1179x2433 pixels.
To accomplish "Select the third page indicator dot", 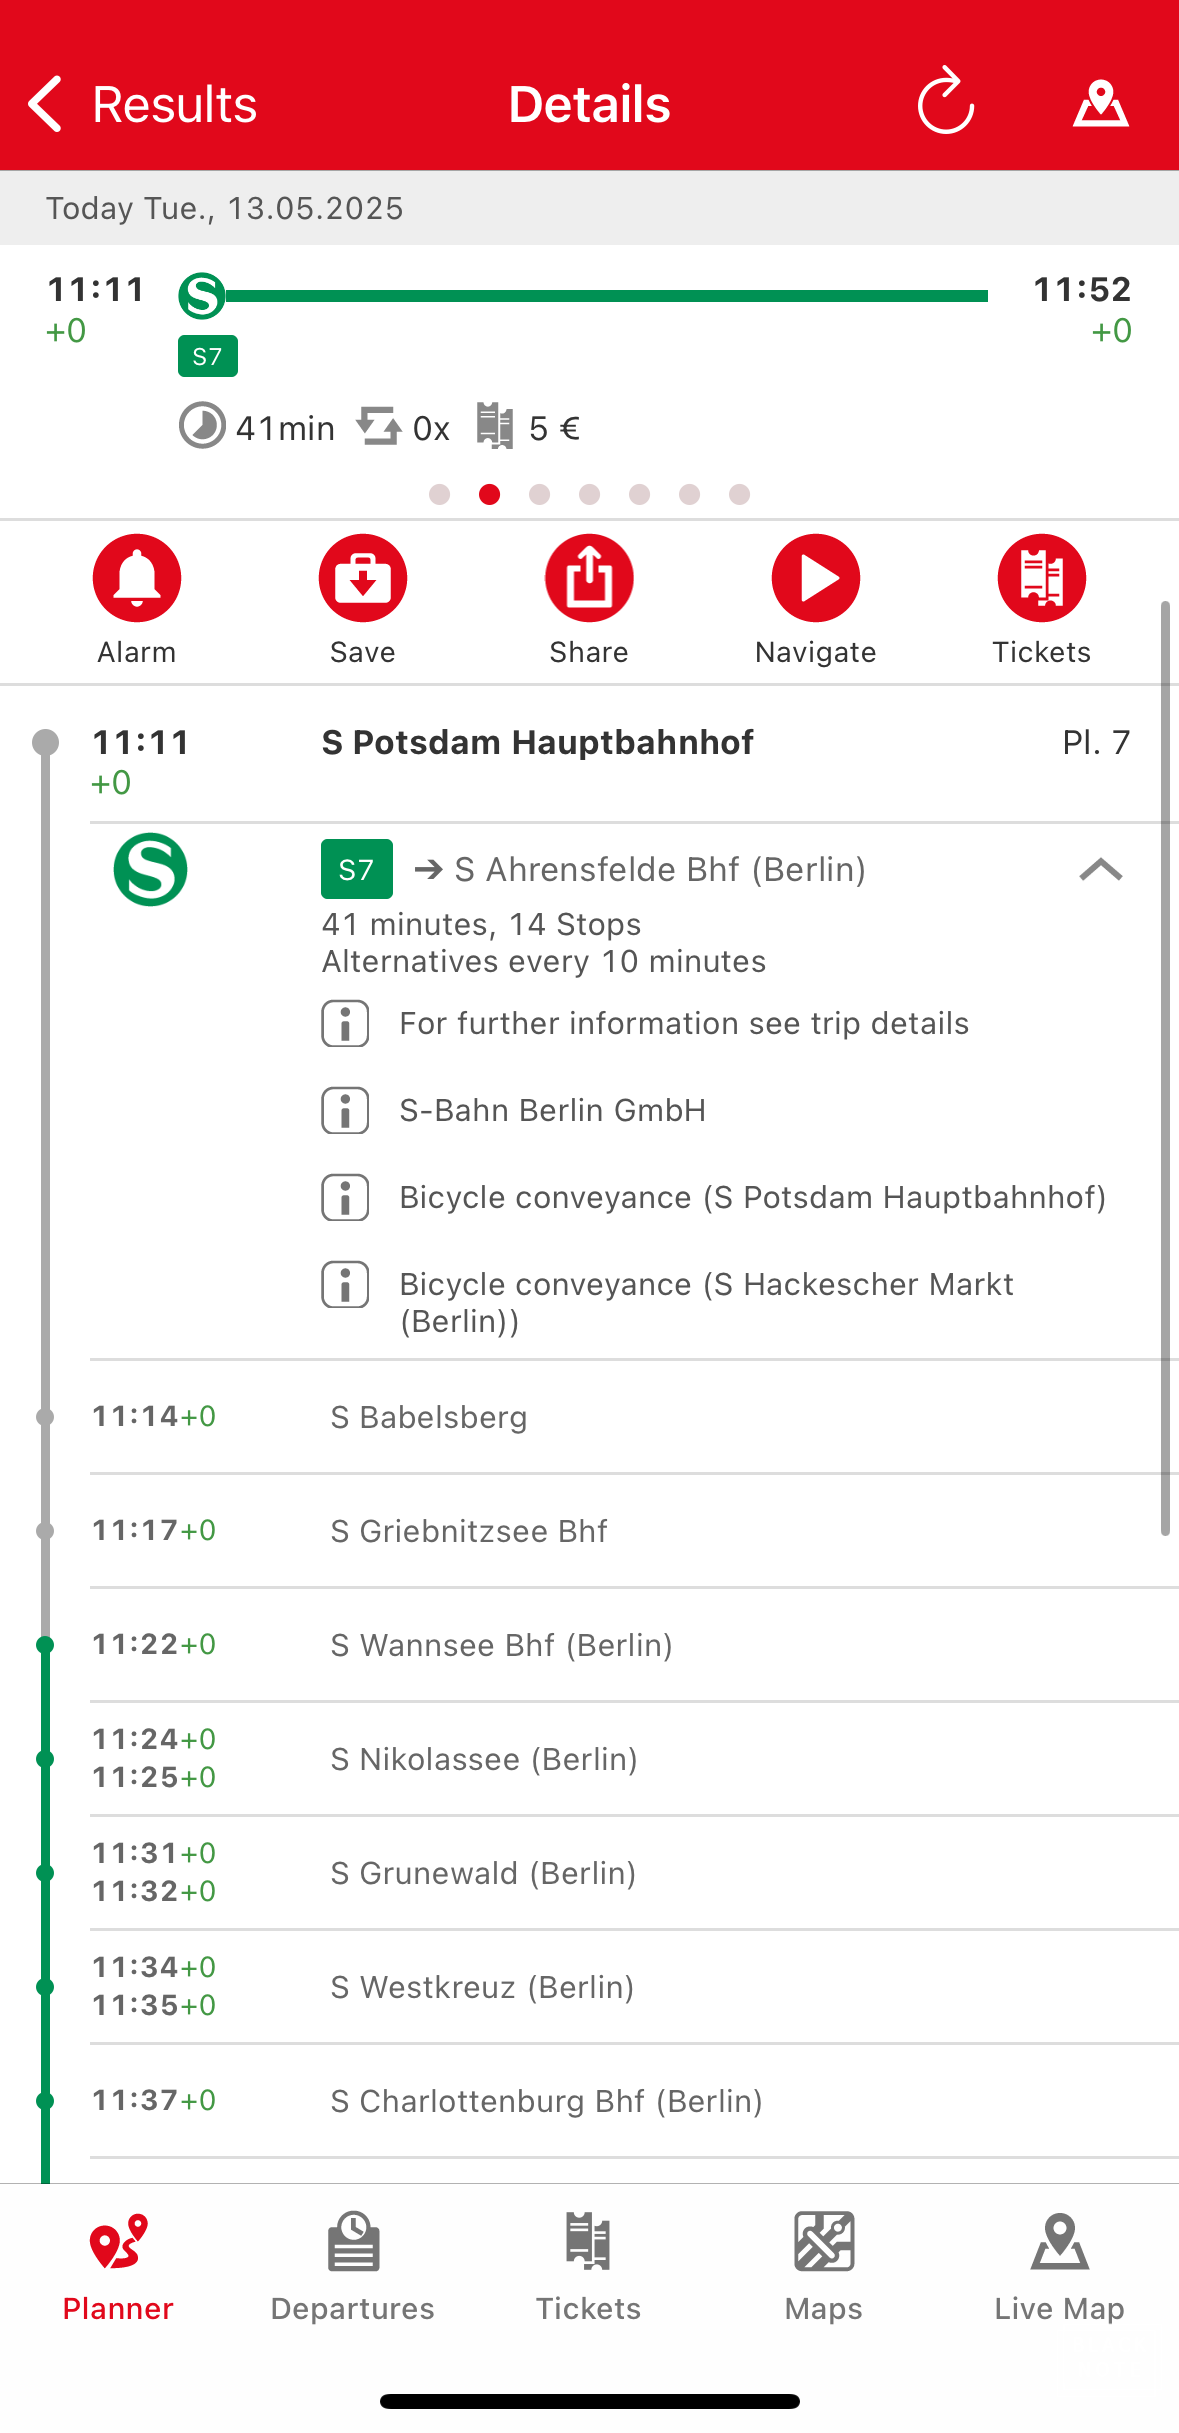I will click(540, 495).
